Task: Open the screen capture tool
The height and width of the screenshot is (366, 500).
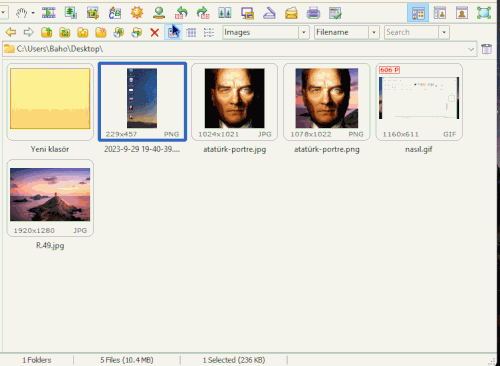Action: pos(247,13)
